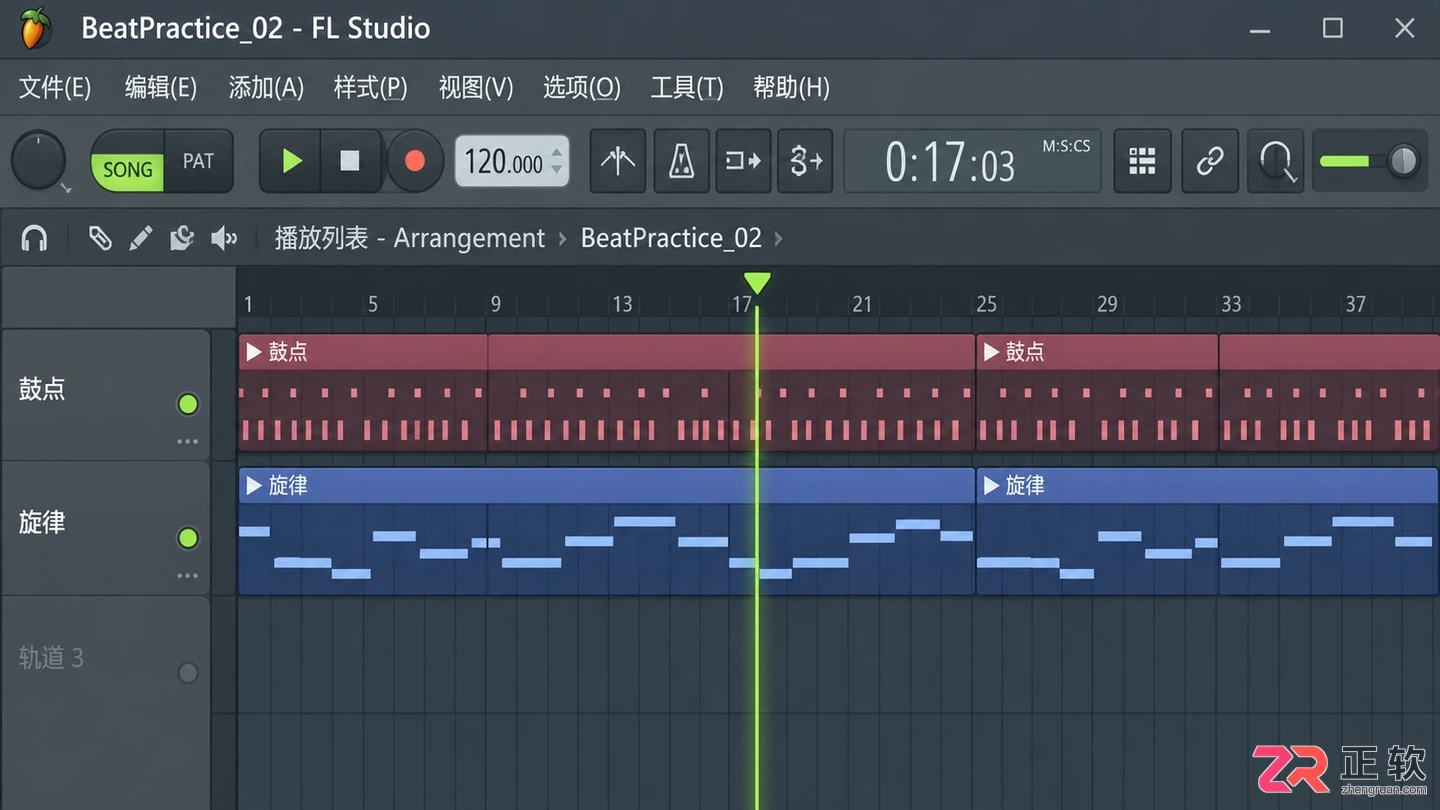Image resolution: width=1440 pixels, height=810 pixels.
Task: Click bar 9 on the timeline ruler
Action: [495, 304]
